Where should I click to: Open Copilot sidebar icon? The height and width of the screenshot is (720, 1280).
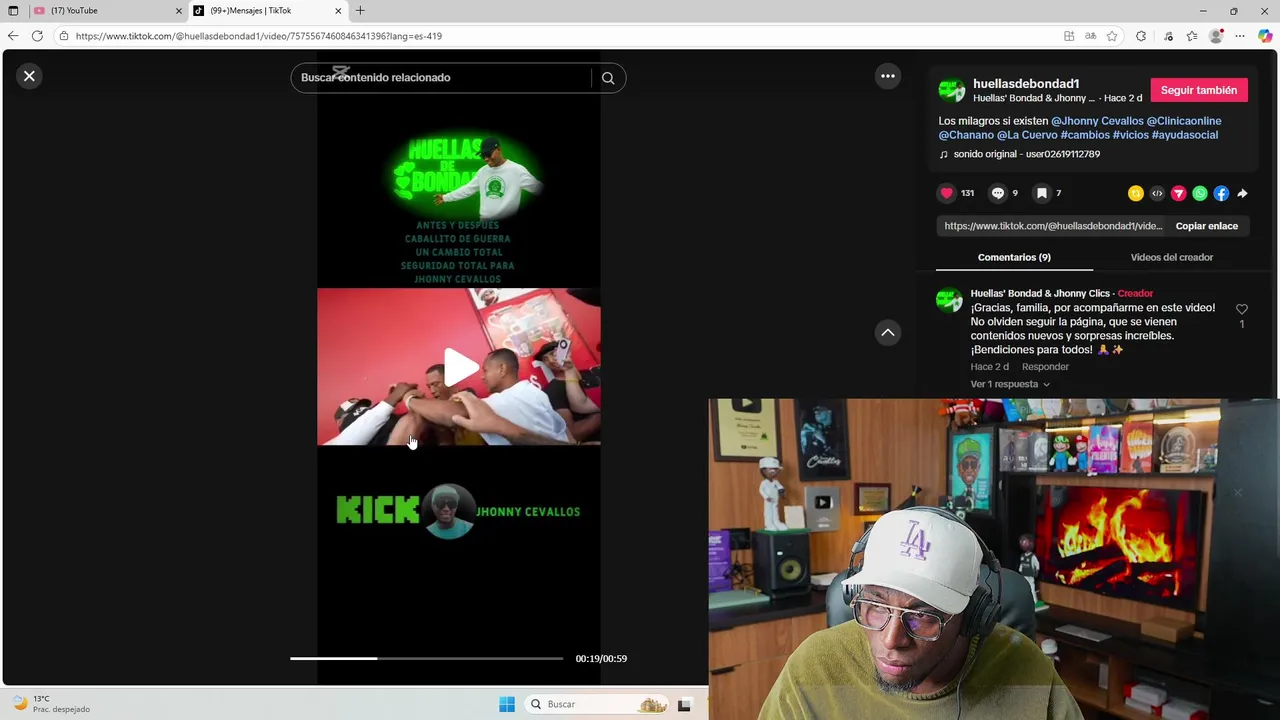[1265, 36]
